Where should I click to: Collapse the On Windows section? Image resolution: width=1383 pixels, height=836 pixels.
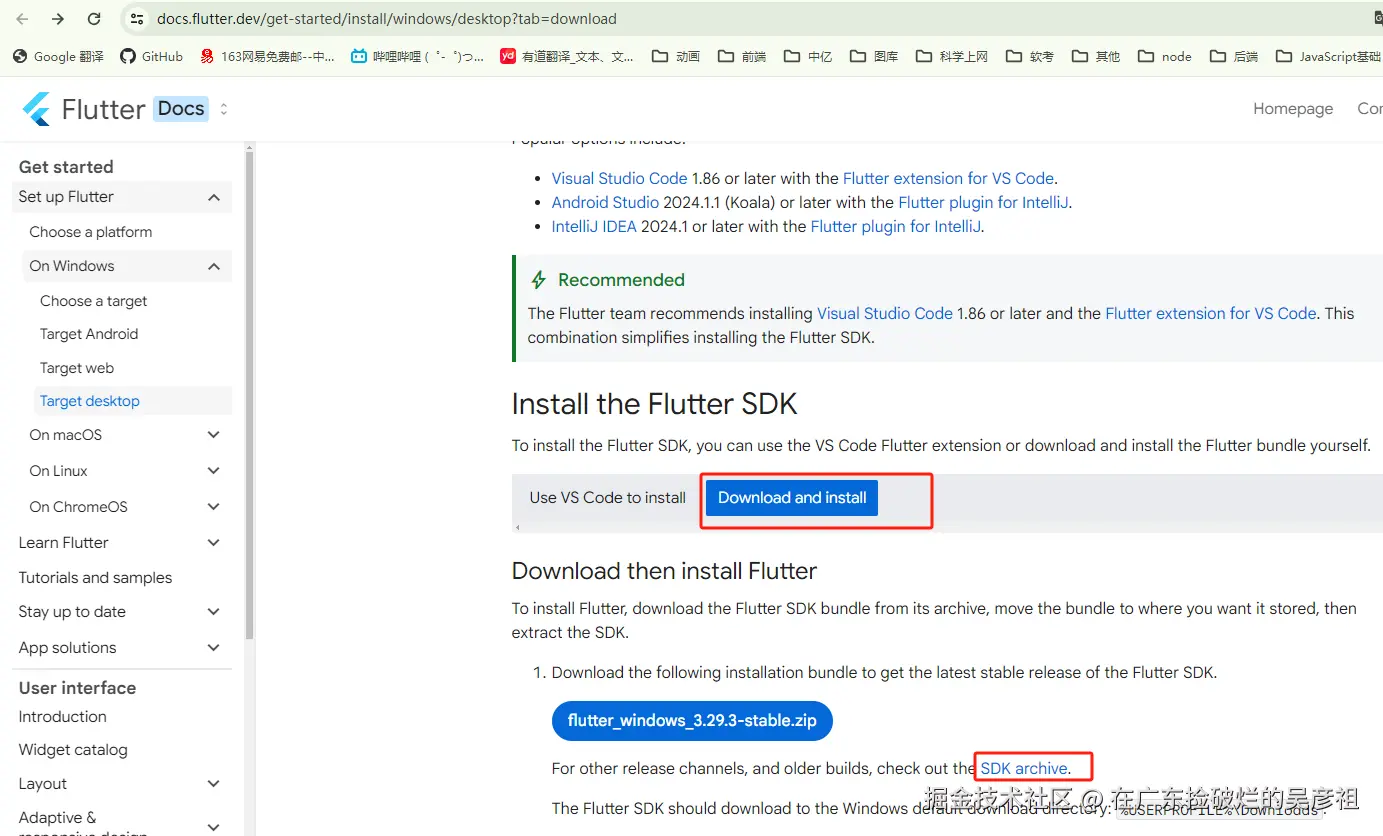coord(127,266)
